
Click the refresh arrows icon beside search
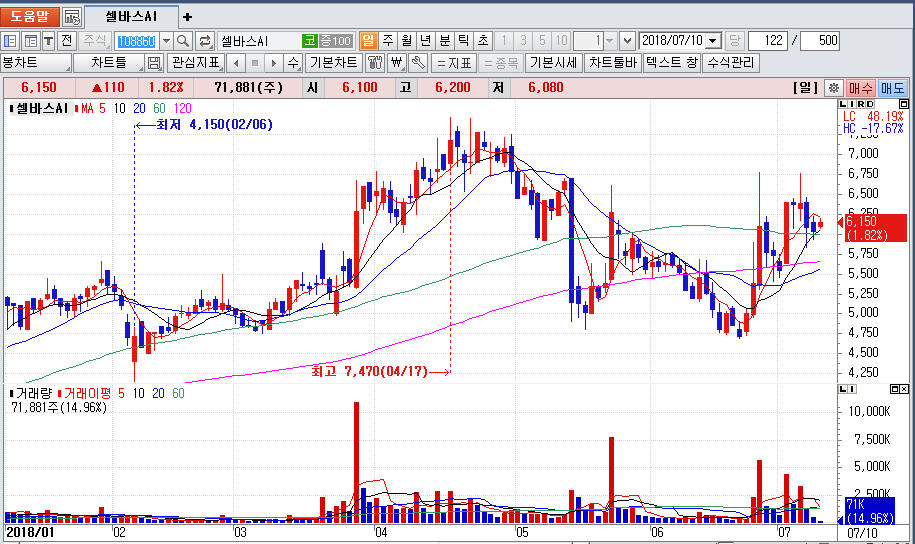pyautogui.click(x=205, y=41)
